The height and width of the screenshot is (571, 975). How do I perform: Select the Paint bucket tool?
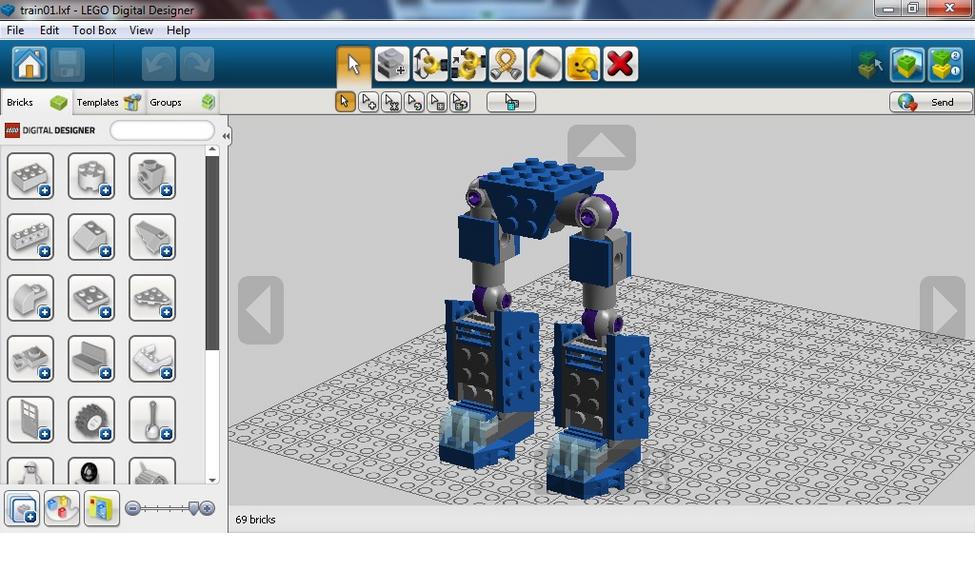[x=544, y=65]
